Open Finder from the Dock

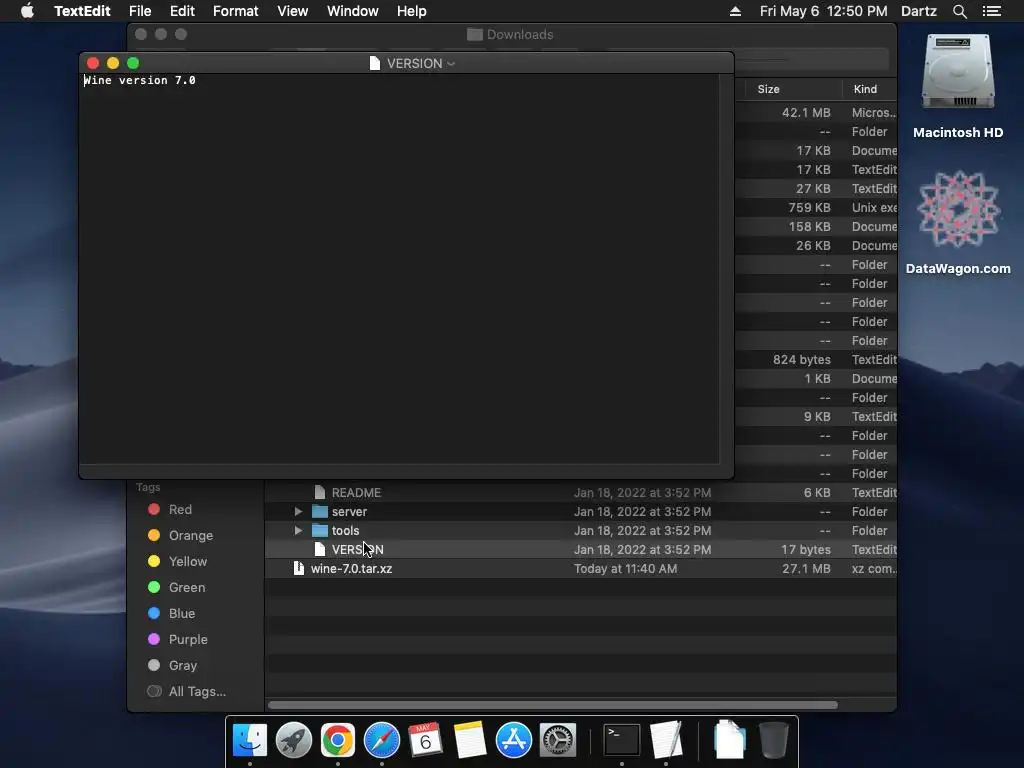pyautogui.click(x=249, y=740)
